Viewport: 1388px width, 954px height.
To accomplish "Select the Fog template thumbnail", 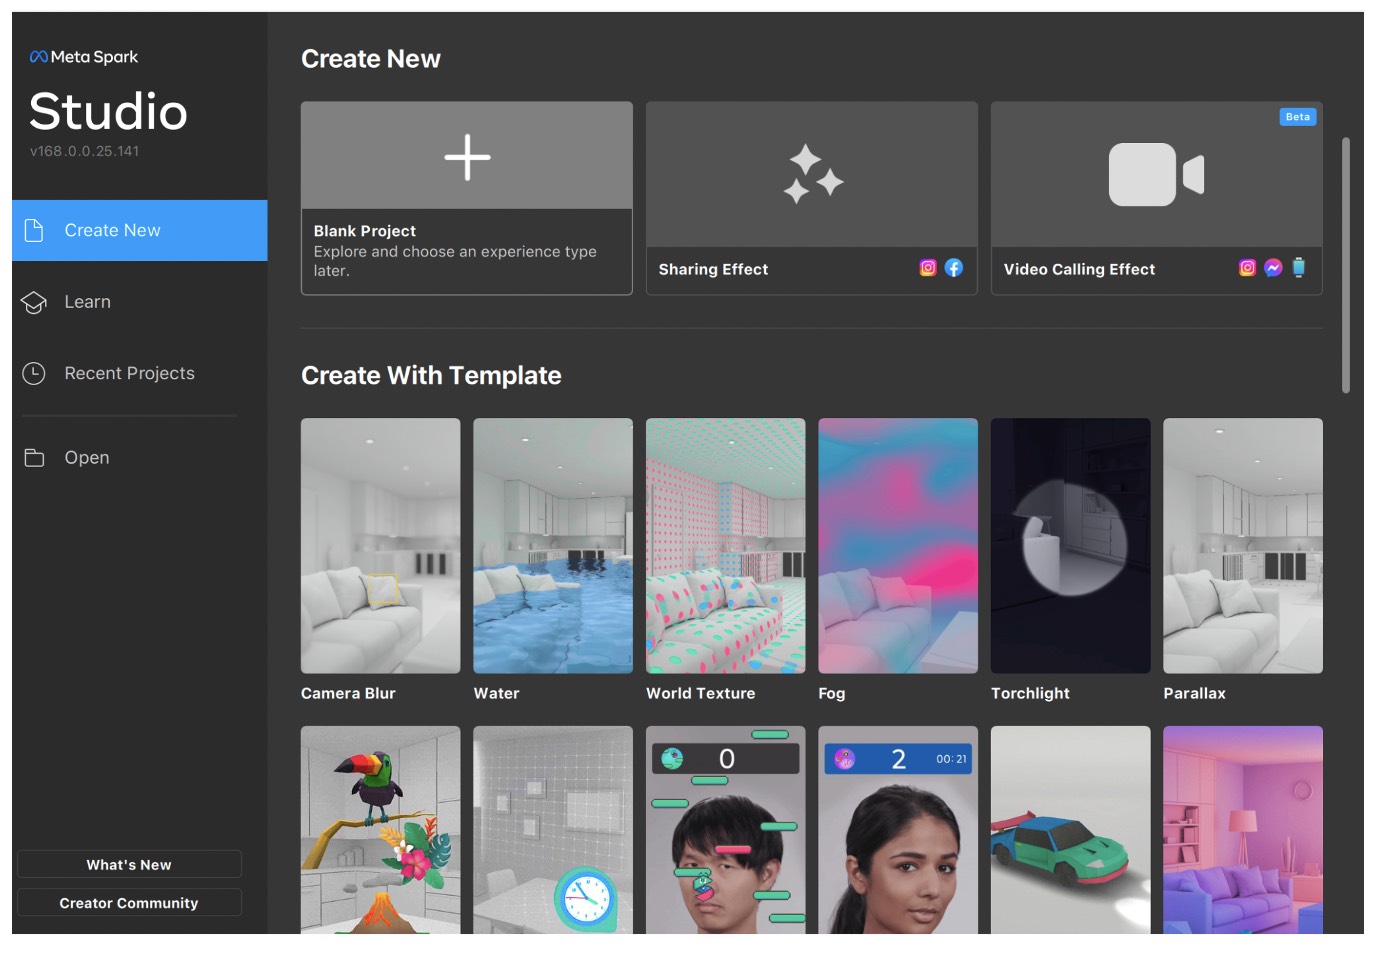I will point(898,546).
